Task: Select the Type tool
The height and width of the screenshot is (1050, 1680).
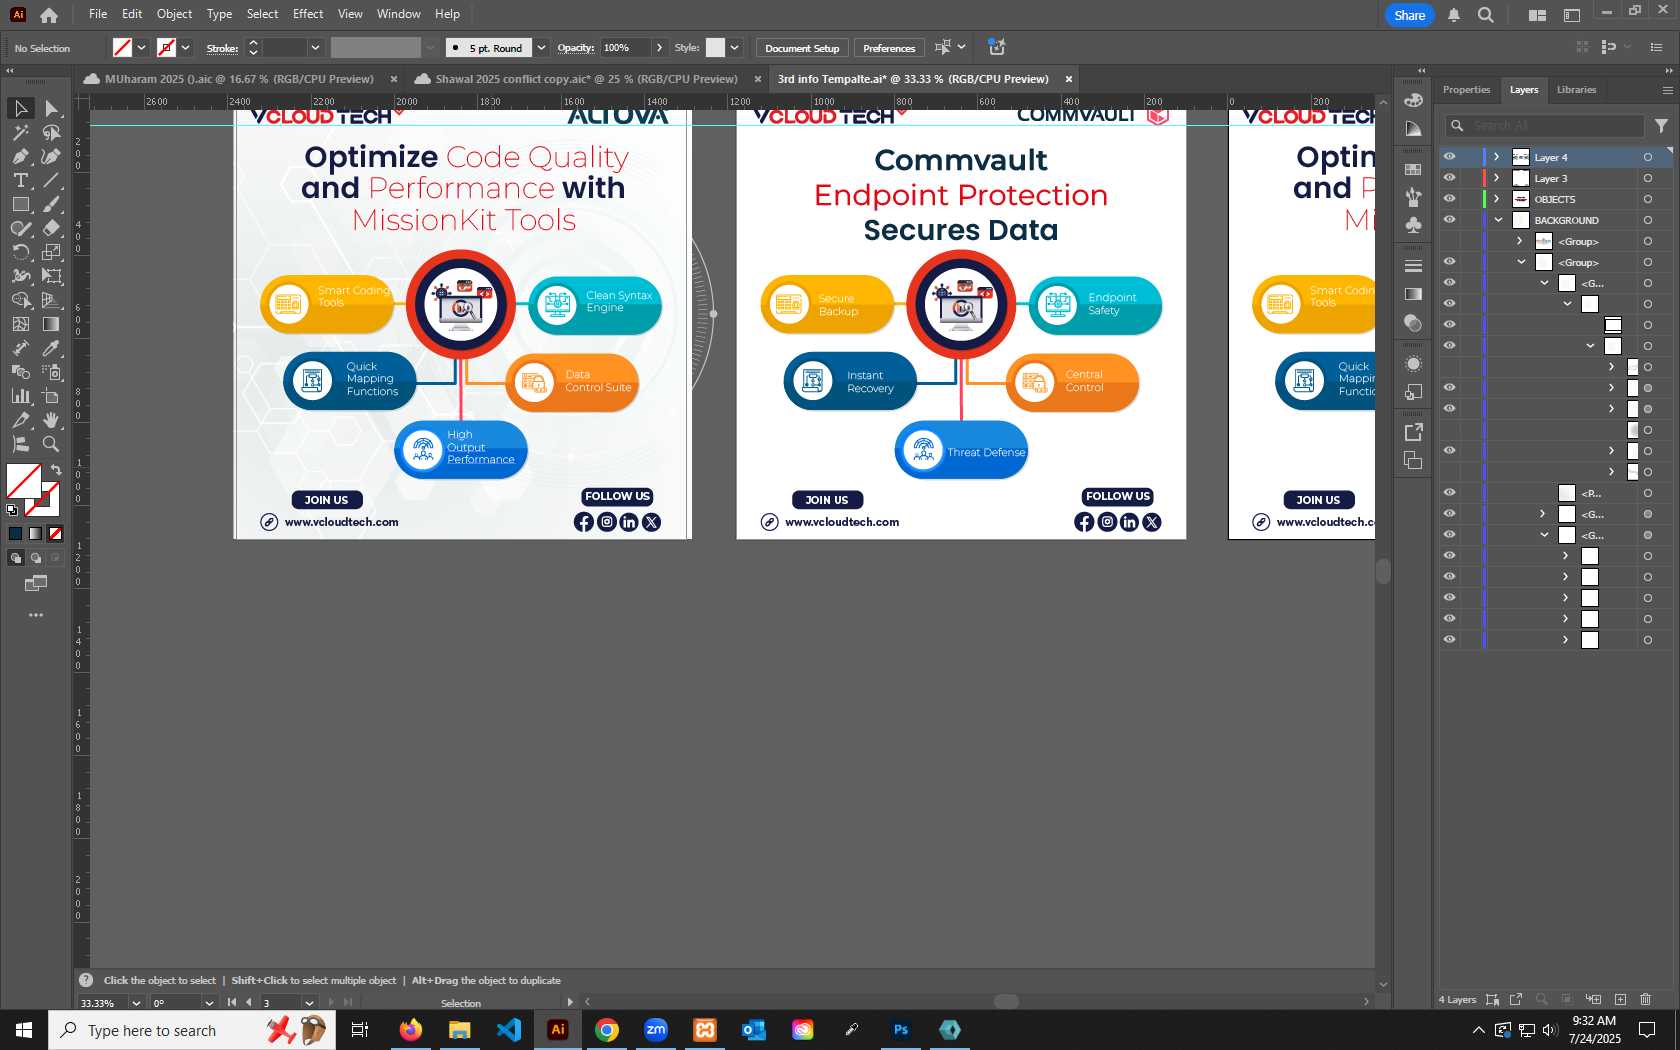Action: [x=20, y=180]
